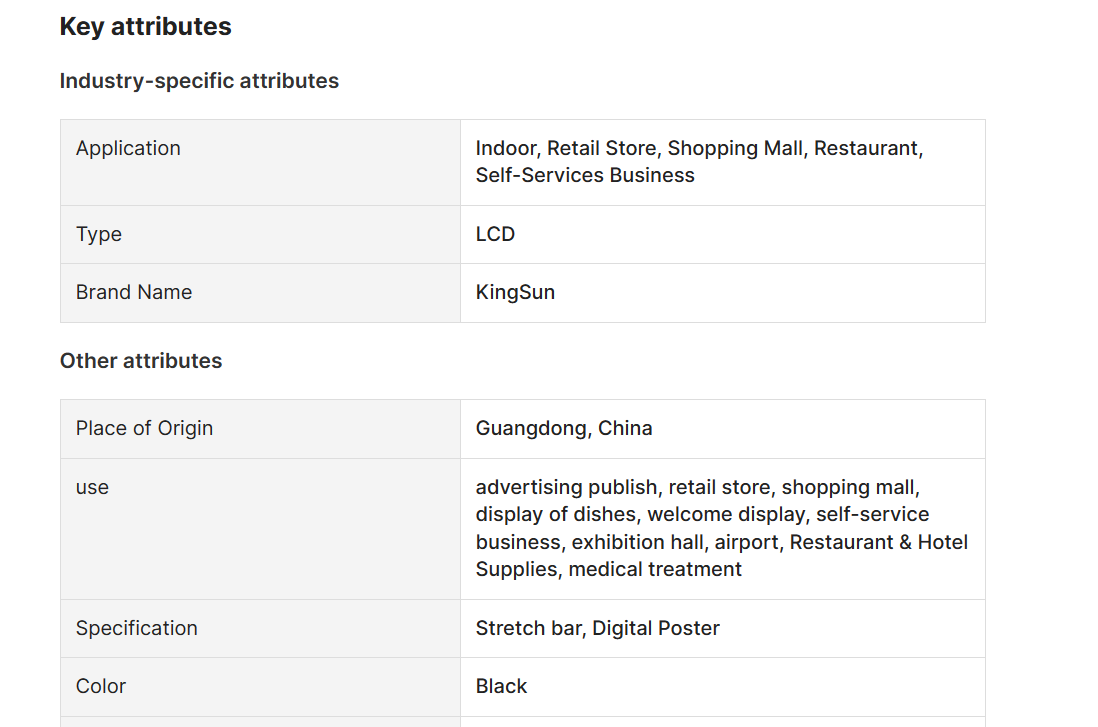Select the Industry-specific attributes subheading
This screenshot has width=1098, height=727.
pos(199,81)
